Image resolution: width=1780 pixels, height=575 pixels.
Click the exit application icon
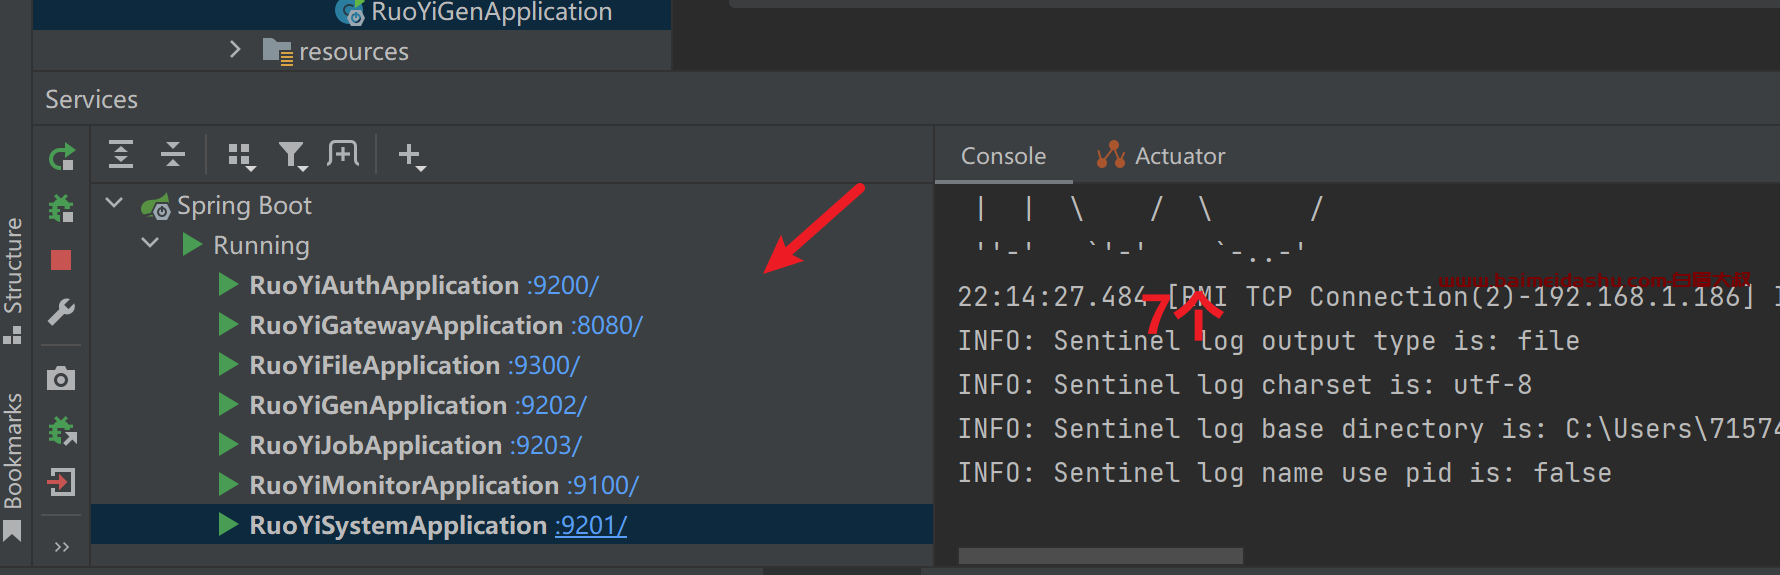coord(61,483)
